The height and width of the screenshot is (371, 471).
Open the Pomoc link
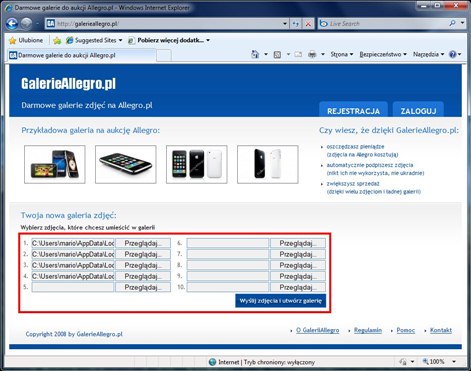click(x=406, y=330)
